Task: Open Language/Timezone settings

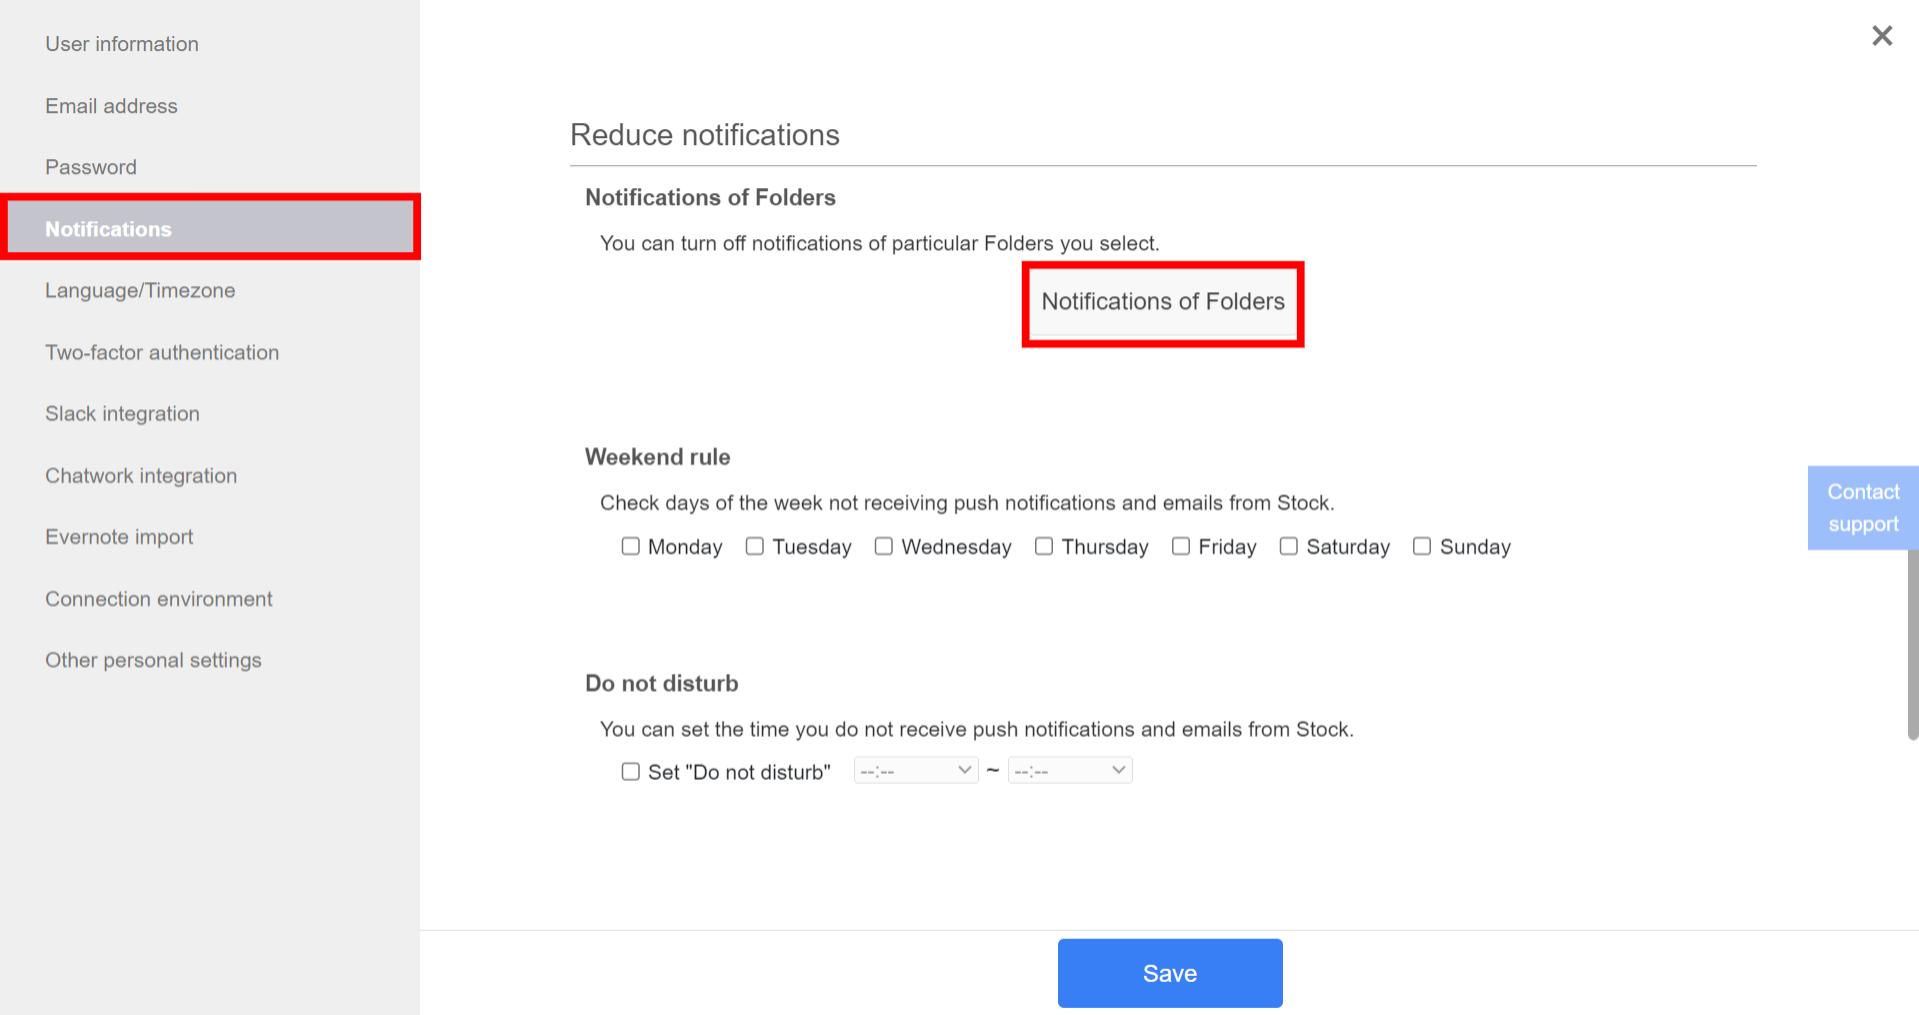Action: click(x=139, y=290)
